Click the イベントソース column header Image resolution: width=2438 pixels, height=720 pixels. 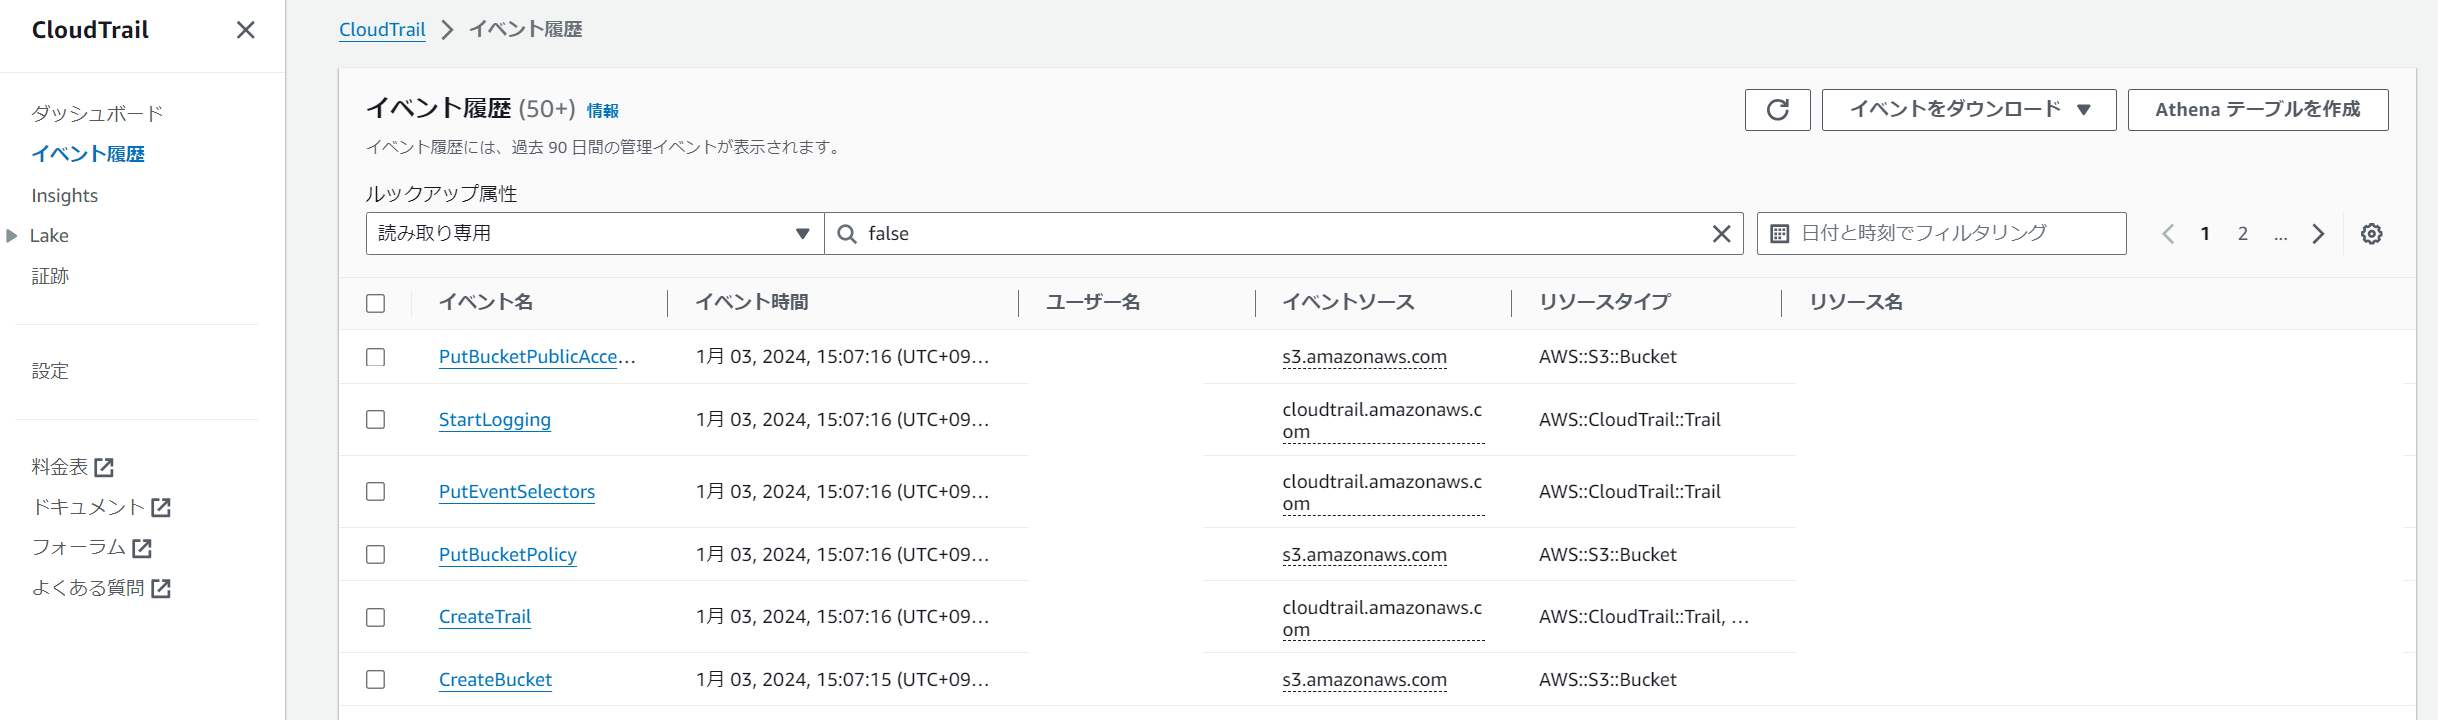tap(1349, 302)
